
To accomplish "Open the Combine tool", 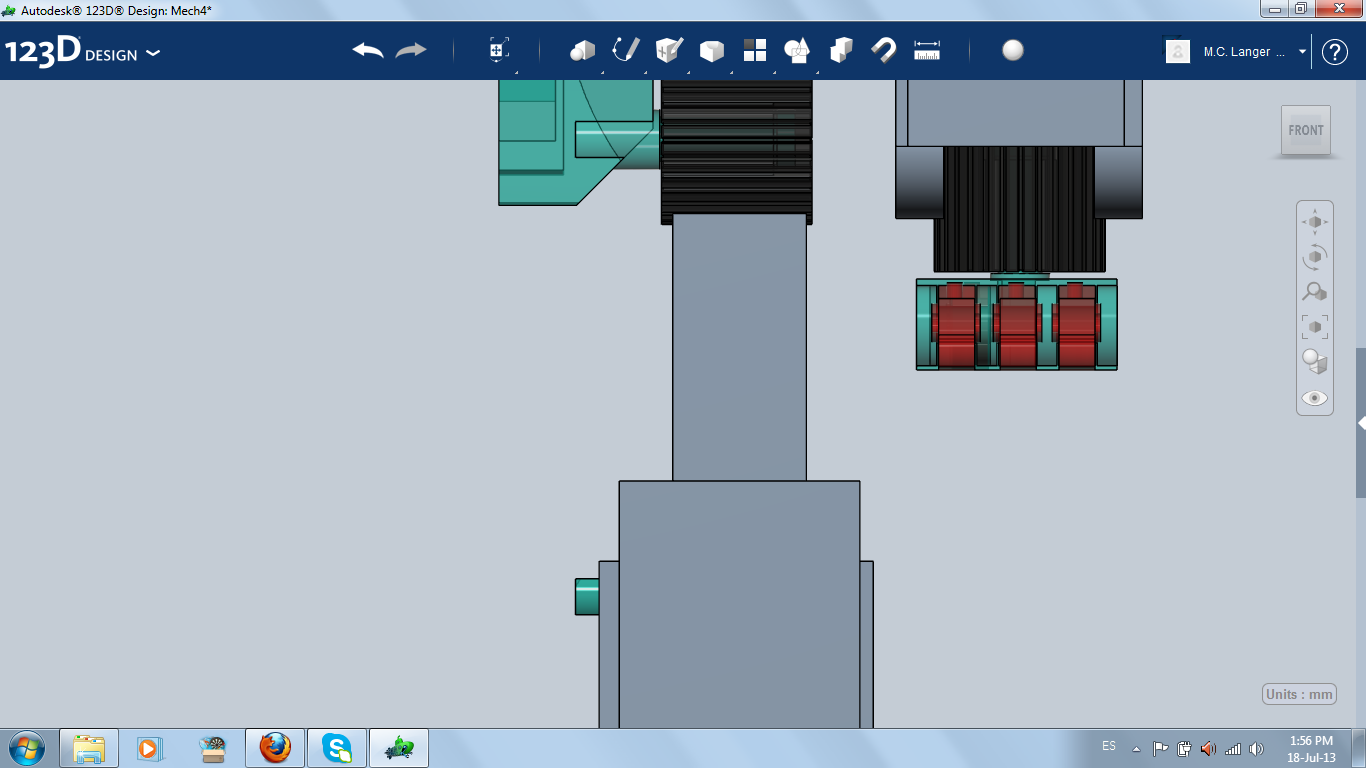I will (841, 50).
